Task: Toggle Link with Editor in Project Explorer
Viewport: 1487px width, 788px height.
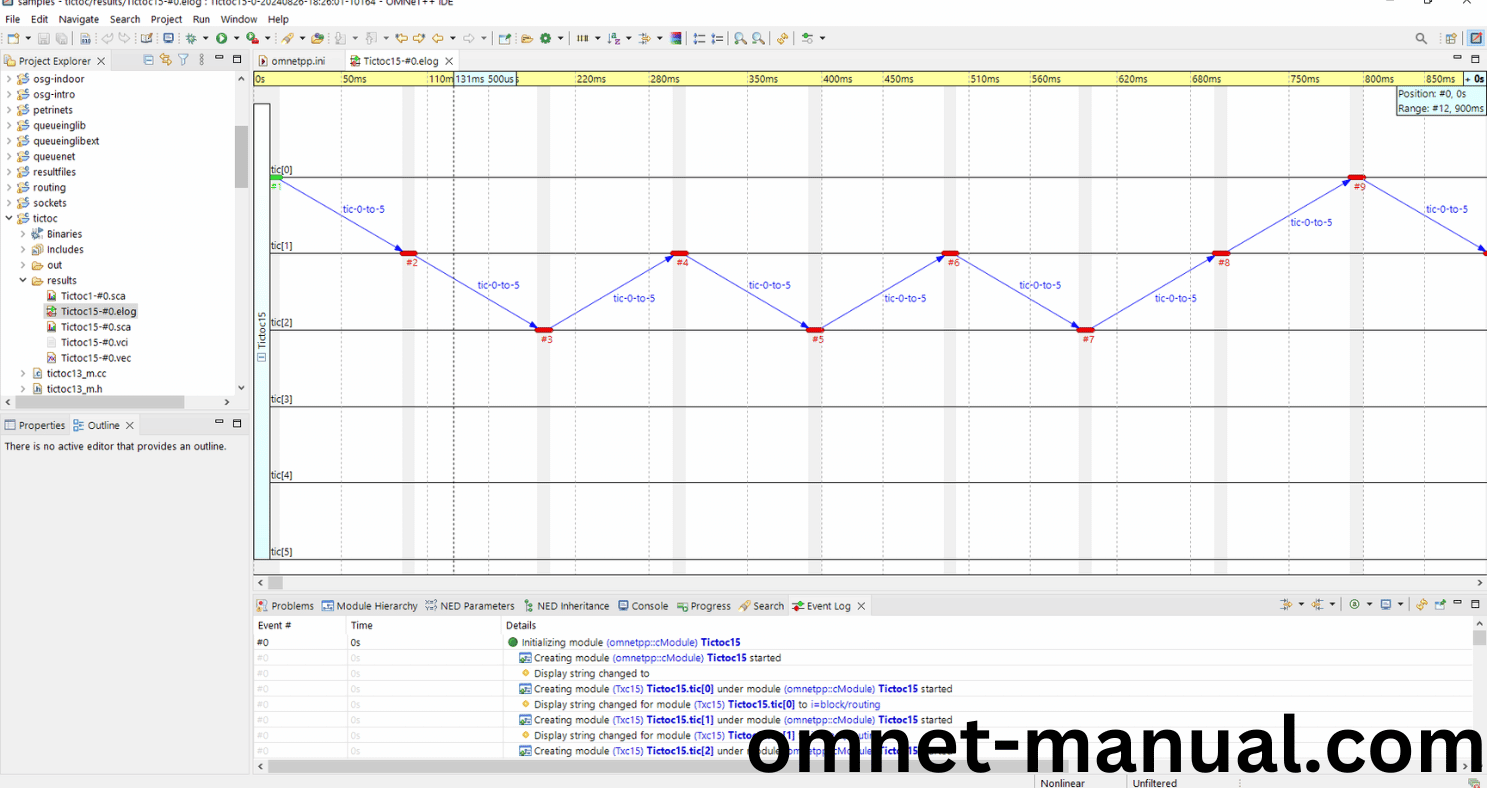Action: tap(166, 60)
